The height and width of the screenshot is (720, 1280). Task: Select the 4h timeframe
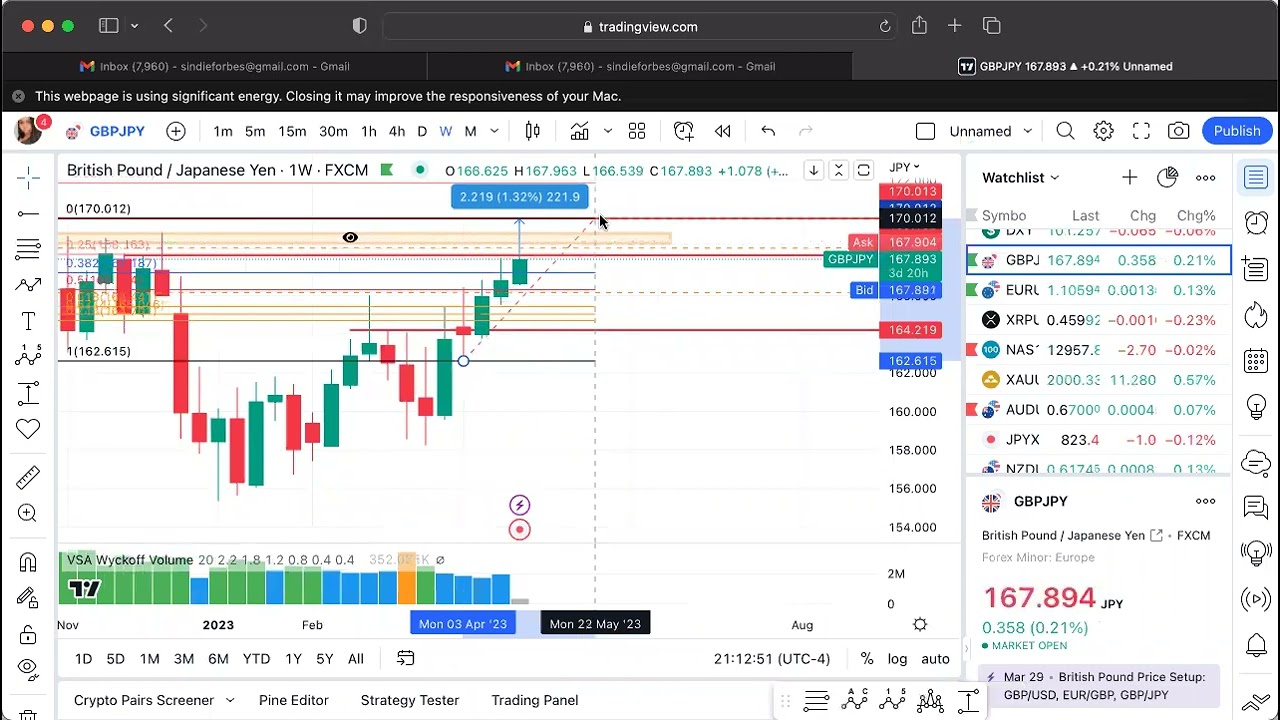point(397,131)
